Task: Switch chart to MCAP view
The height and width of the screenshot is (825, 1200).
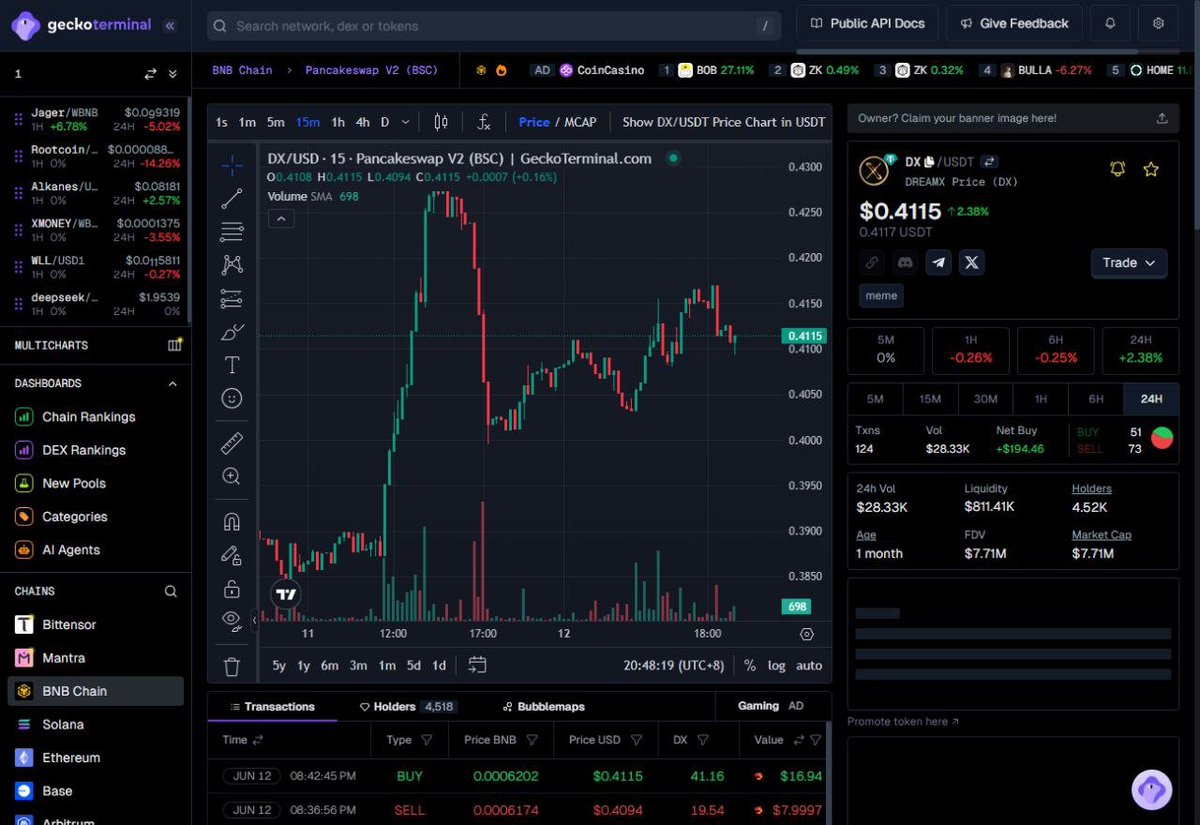Action: [580, 122]
